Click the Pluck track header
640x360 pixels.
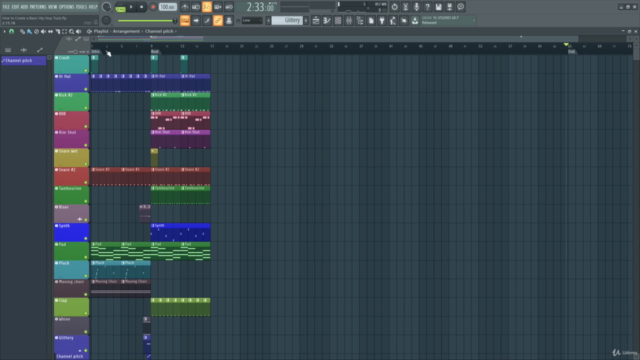point(72,269)
